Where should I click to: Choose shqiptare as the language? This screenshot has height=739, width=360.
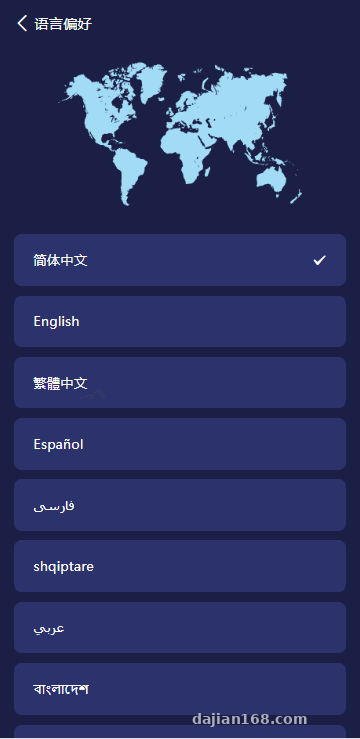click(x=180, y=566)
